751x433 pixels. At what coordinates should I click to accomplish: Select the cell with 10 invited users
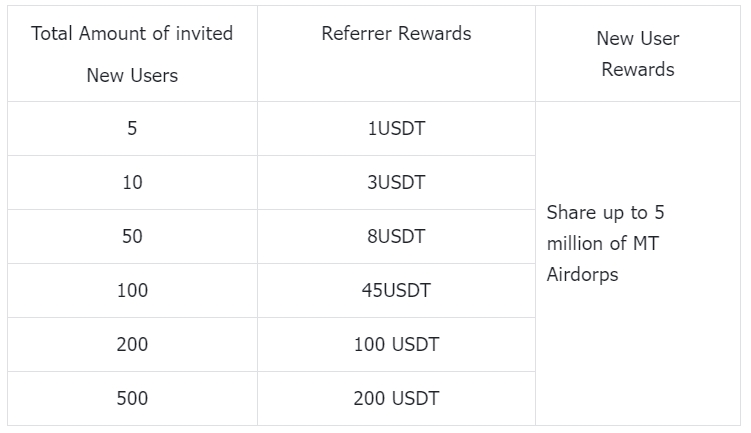[x=132, y=183]
